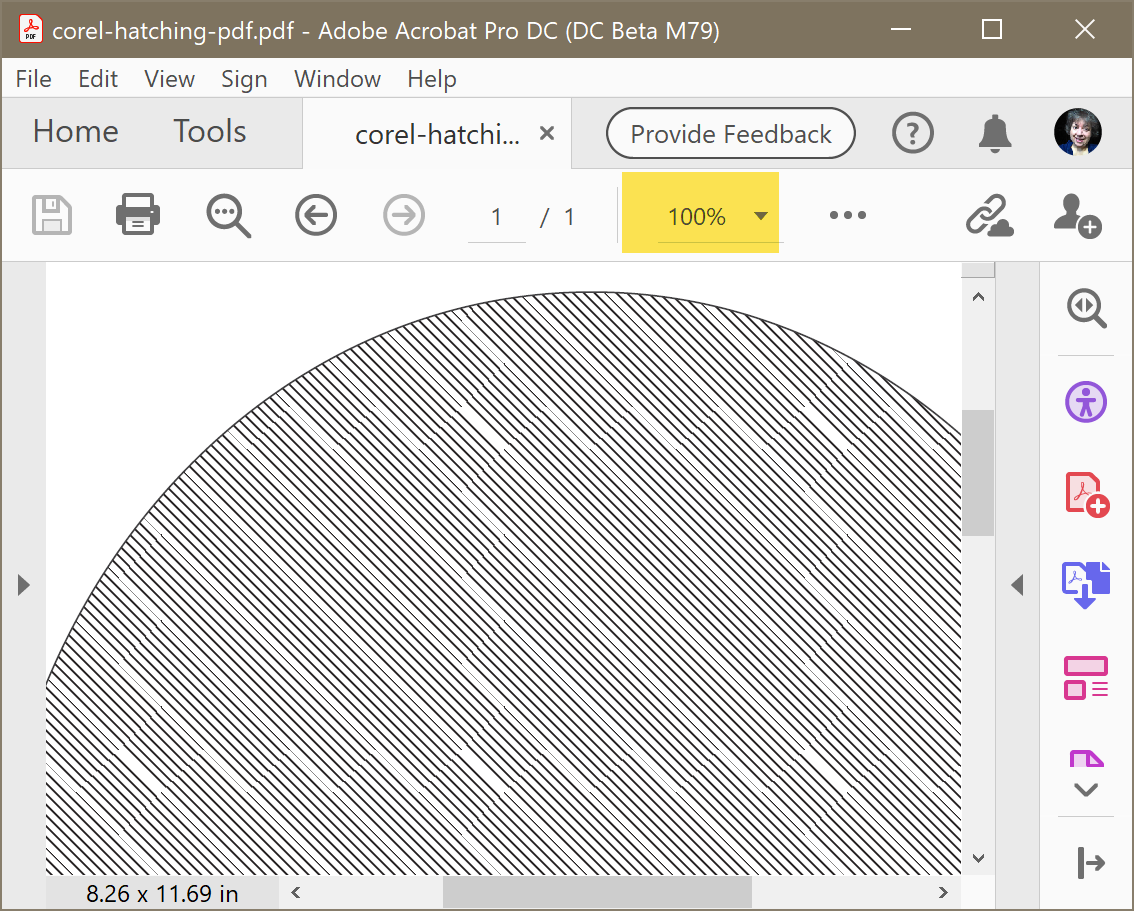
Task: Open the accessibility tool in right pane
Action: point(1086,401)
